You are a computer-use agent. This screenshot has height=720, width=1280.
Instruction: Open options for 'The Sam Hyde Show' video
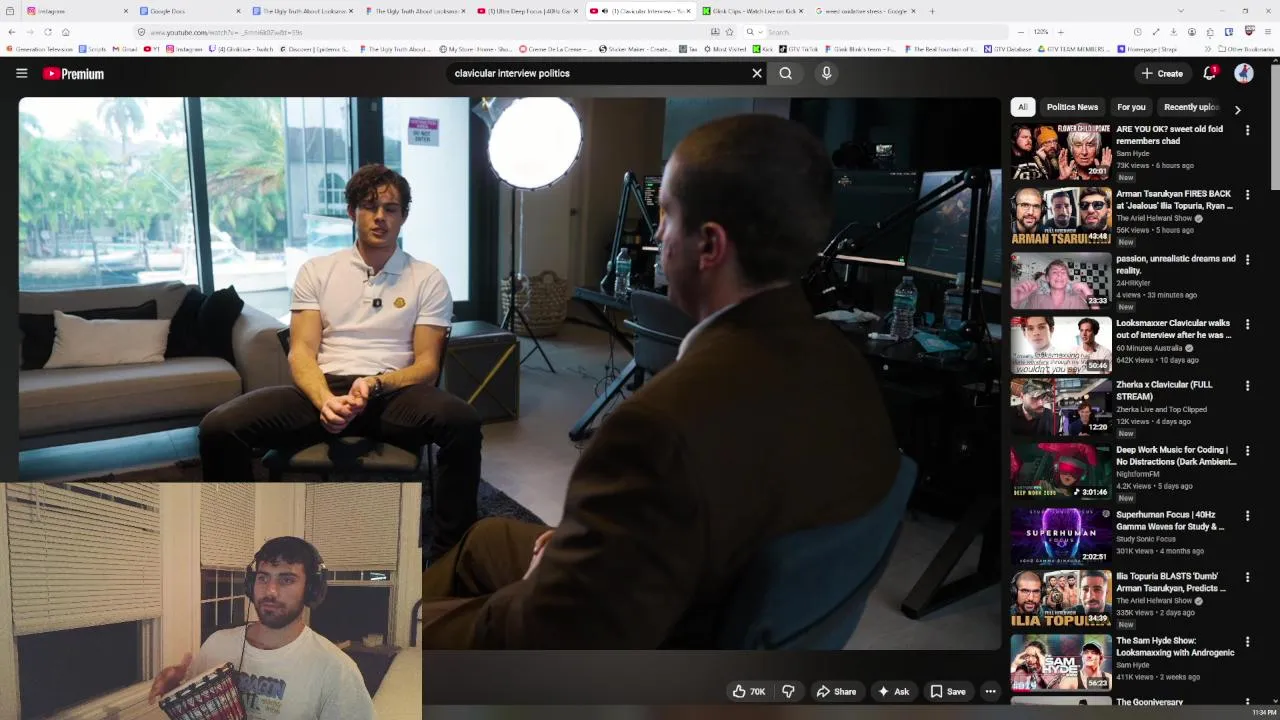click(1247, 641)
